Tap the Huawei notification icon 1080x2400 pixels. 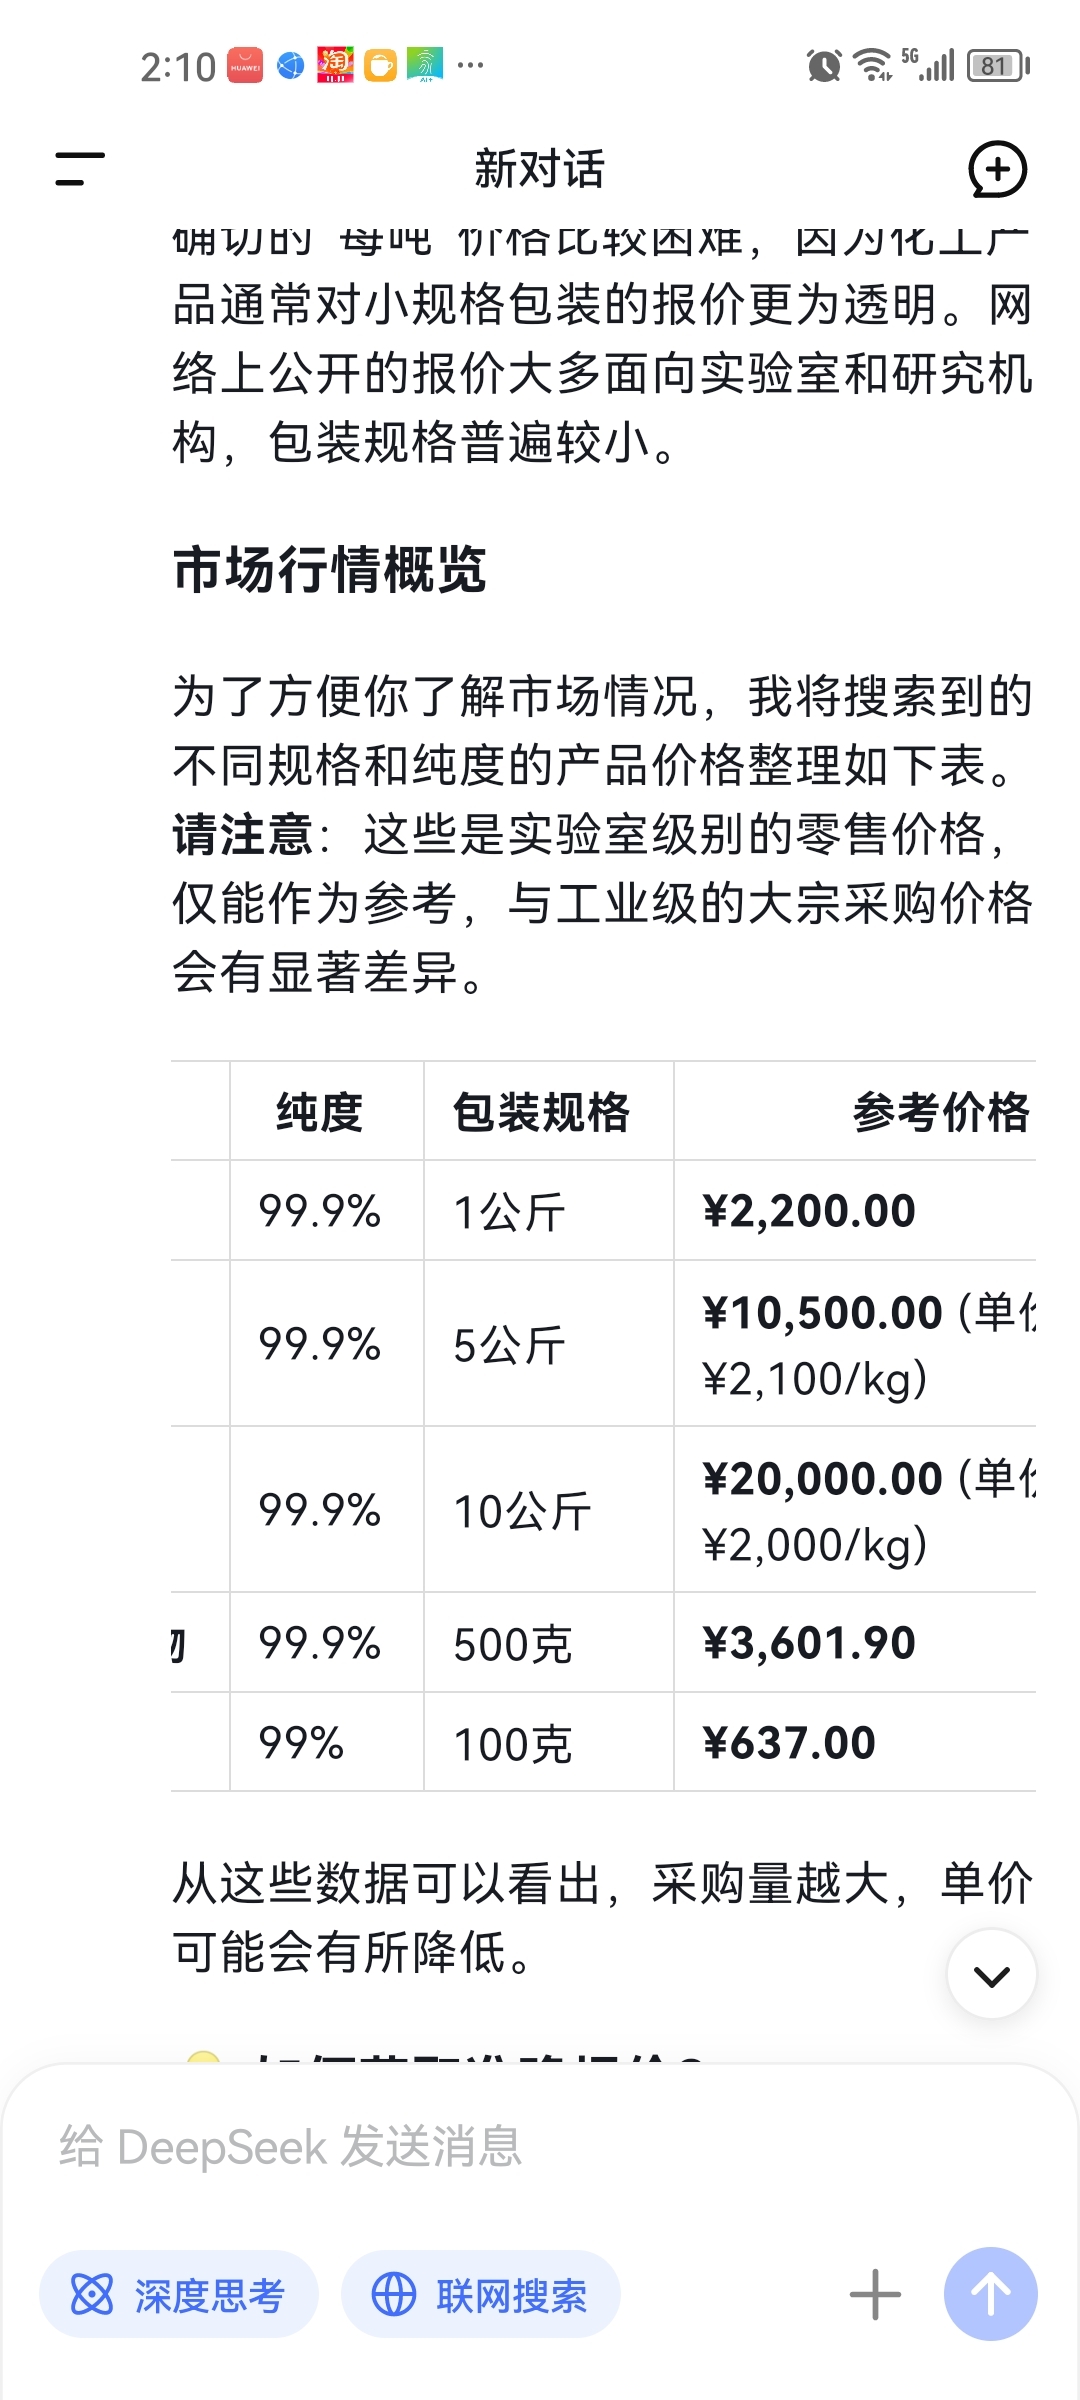[x=245, y=66]
